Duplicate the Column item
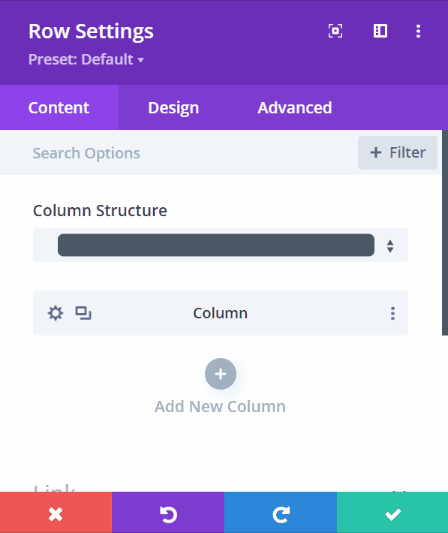 click(x=83, y=313)
